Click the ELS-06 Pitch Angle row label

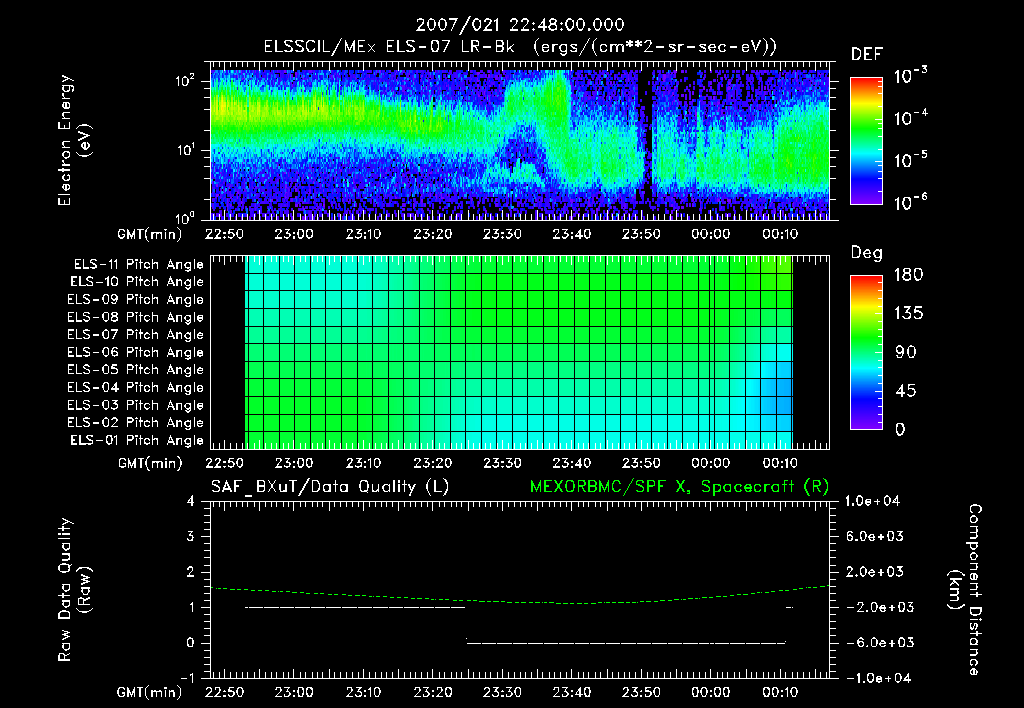coord(135,352)
